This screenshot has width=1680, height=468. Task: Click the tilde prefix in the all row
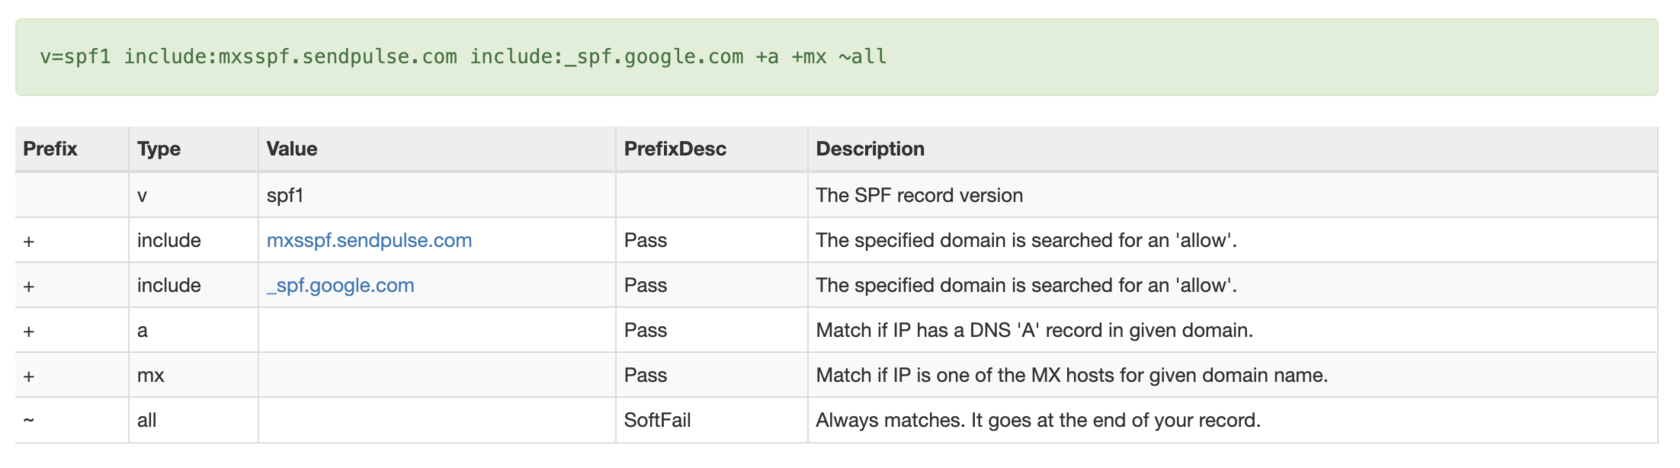pos(29,421)
